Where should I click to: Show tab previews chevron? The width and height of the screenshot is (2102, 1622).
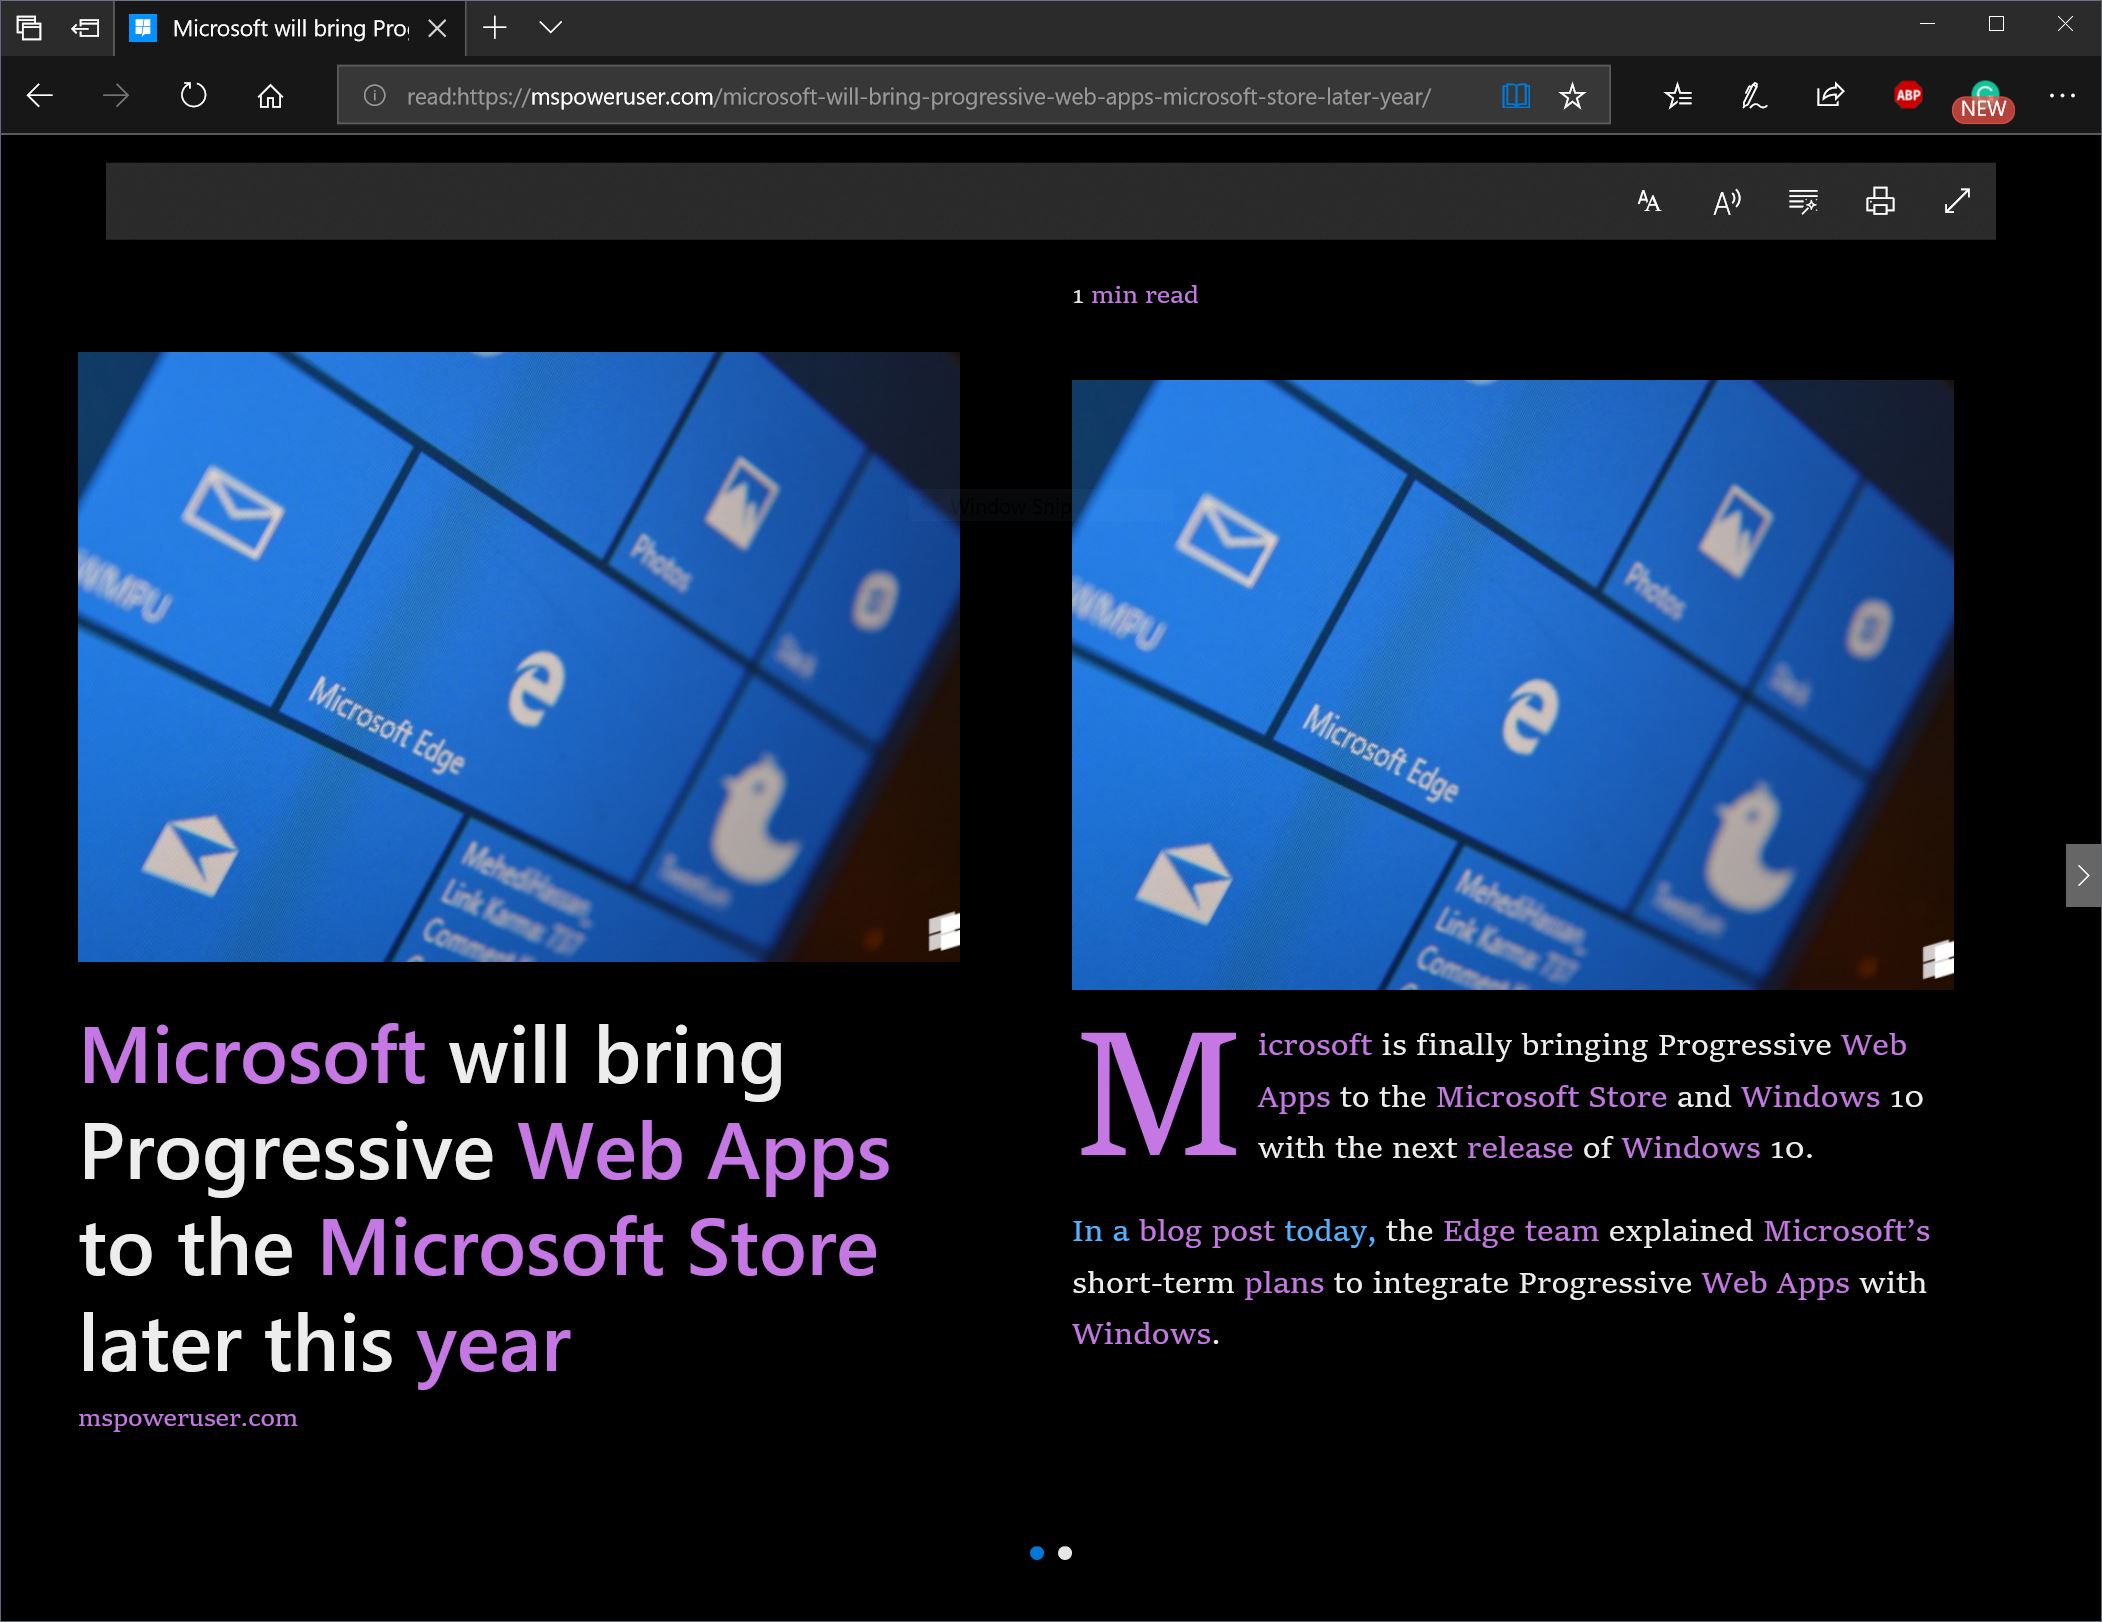pos(550,28)
